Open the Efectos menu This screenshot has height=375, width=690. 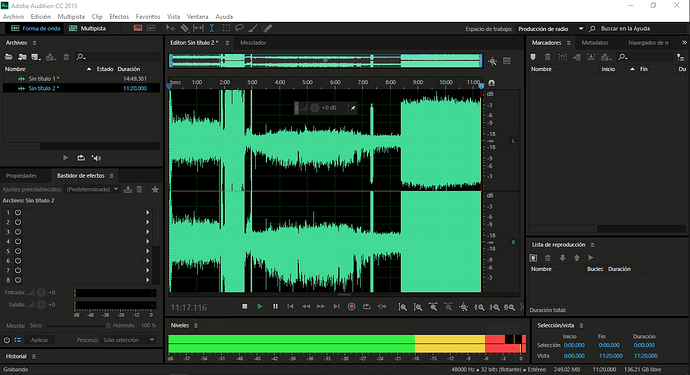coord(119,16)
